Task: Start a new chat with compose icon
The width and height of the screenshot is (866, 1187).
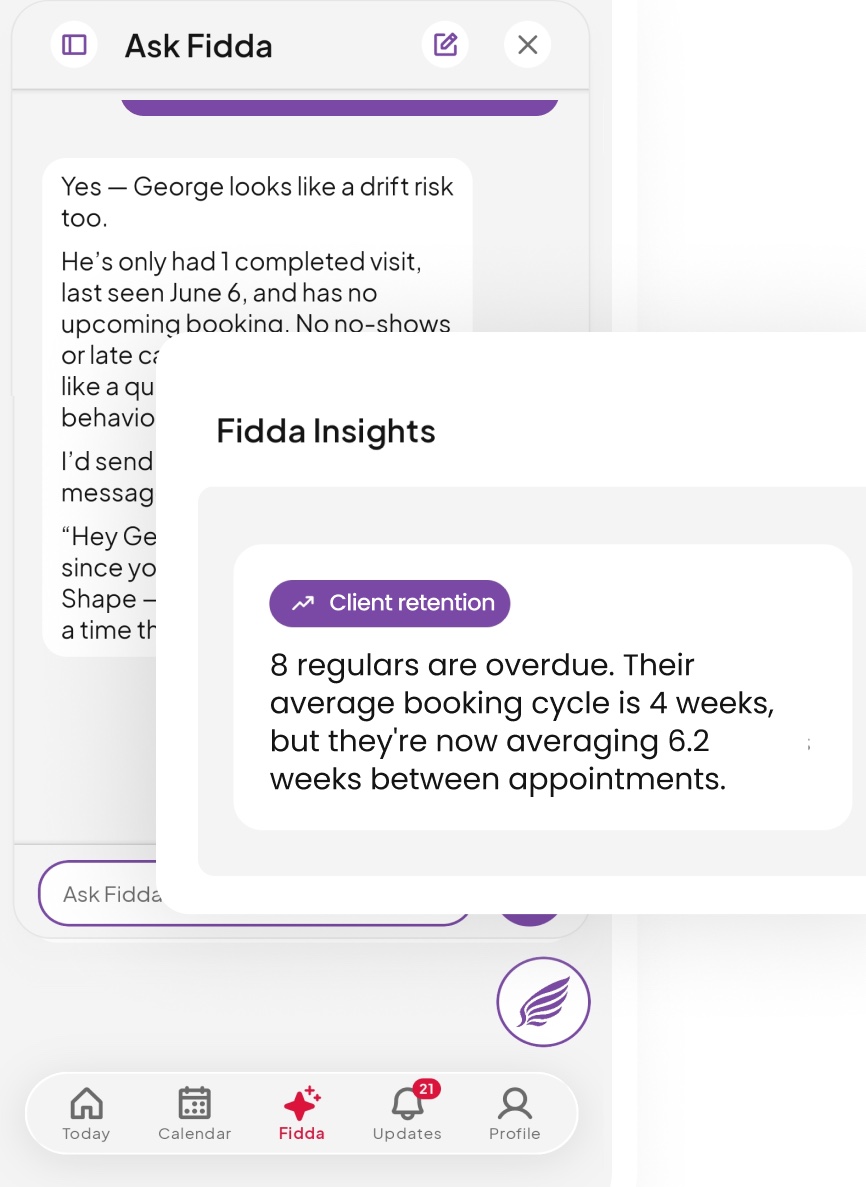Action: coord(445,45)
